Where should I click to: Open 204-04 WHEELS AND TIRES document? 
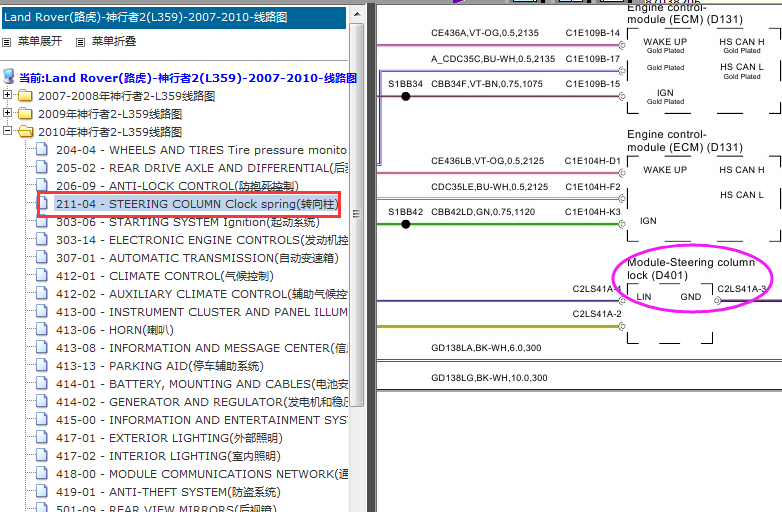tap(201, 150)
